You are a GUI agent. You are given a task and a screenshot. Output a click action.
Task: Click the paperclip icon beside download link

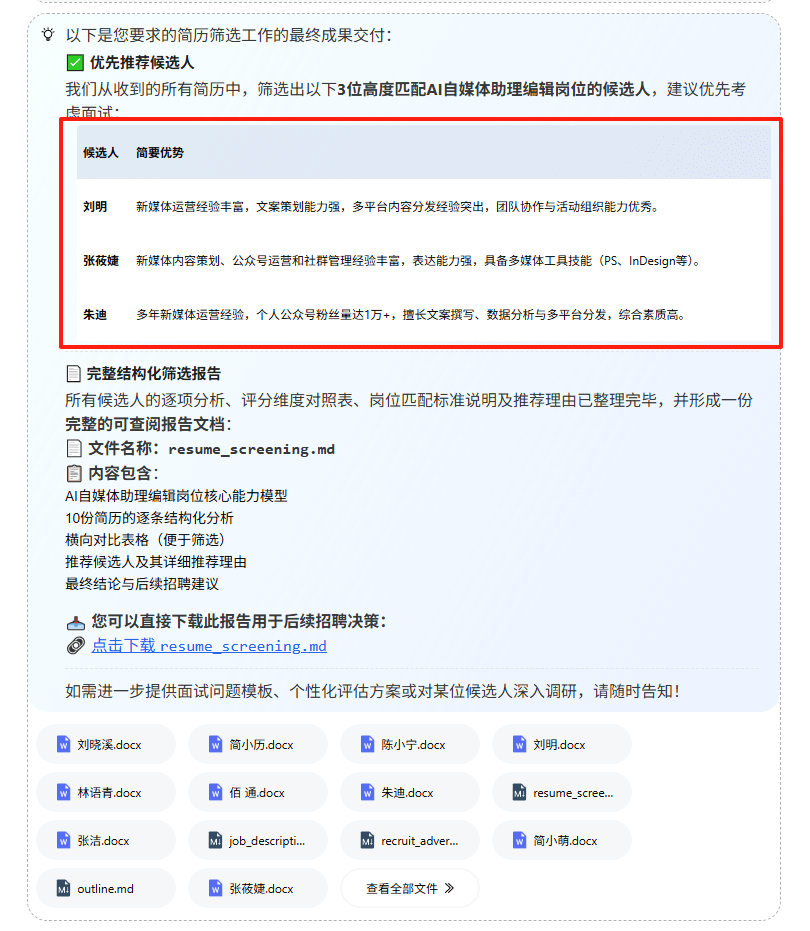pos(74,646)
